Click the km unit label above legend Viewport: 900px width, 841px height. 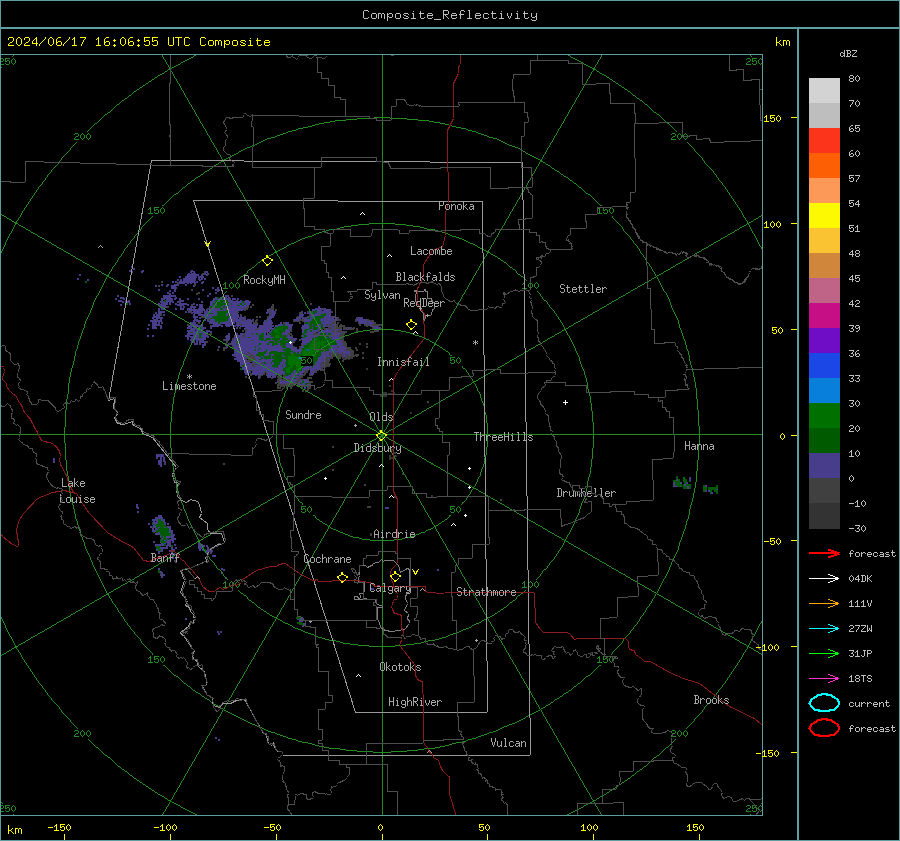coord(782,42)
